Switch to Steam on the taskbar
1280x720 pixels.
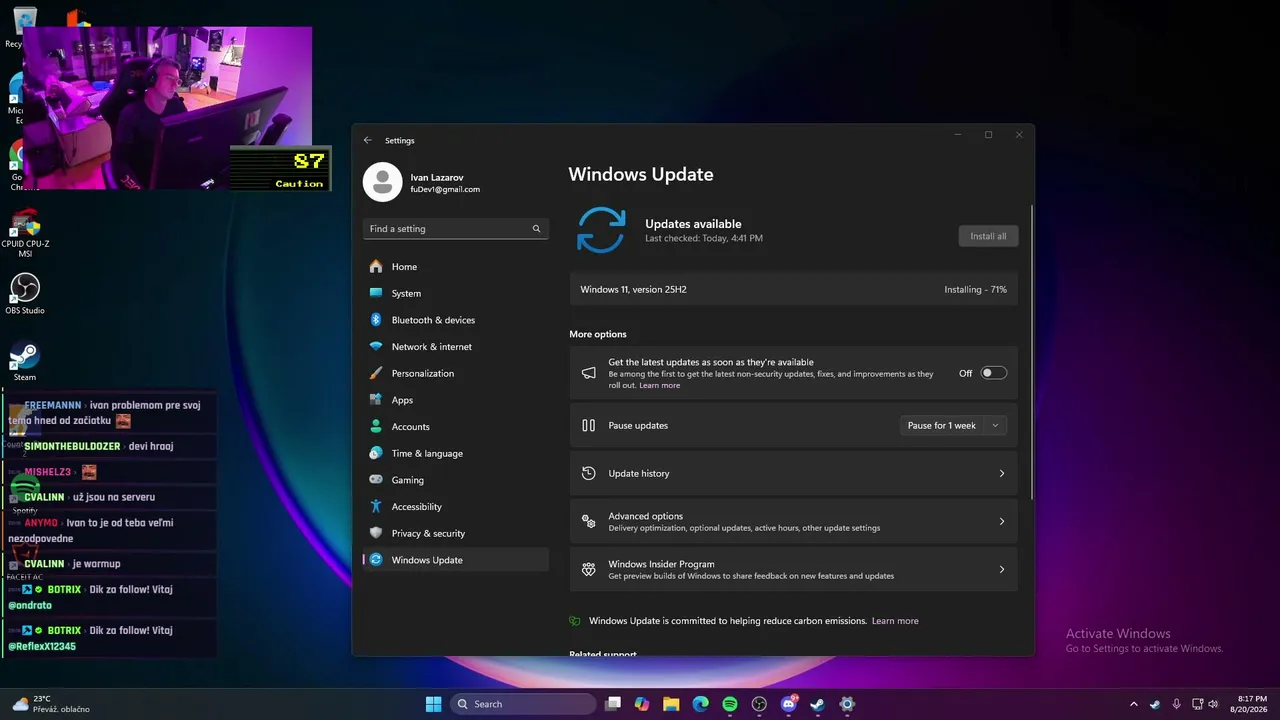pos(818,704)
